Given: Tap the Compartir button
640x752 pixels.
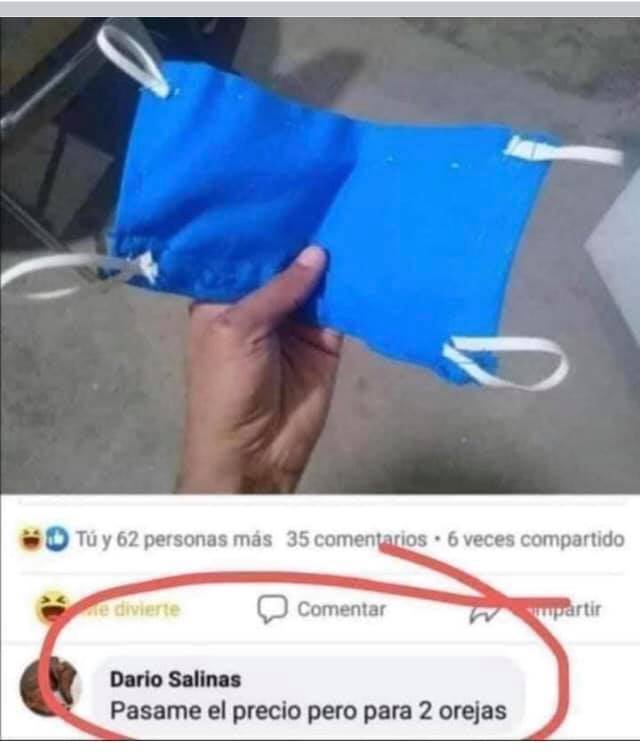Looking at the screenshot, I should click(x=535, y=610).
